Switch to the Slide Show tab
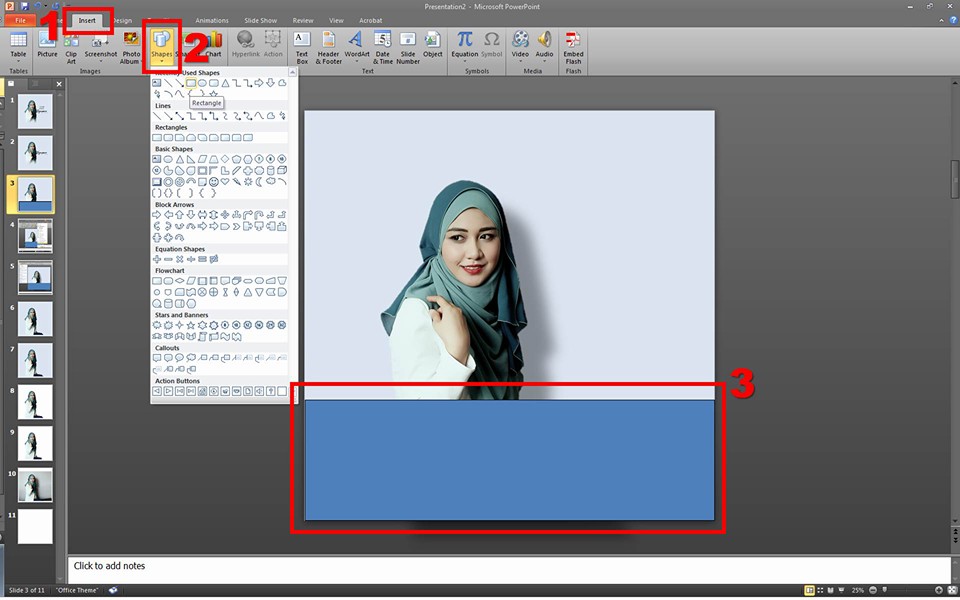960x600 pixels. click(x=260, y=20)
